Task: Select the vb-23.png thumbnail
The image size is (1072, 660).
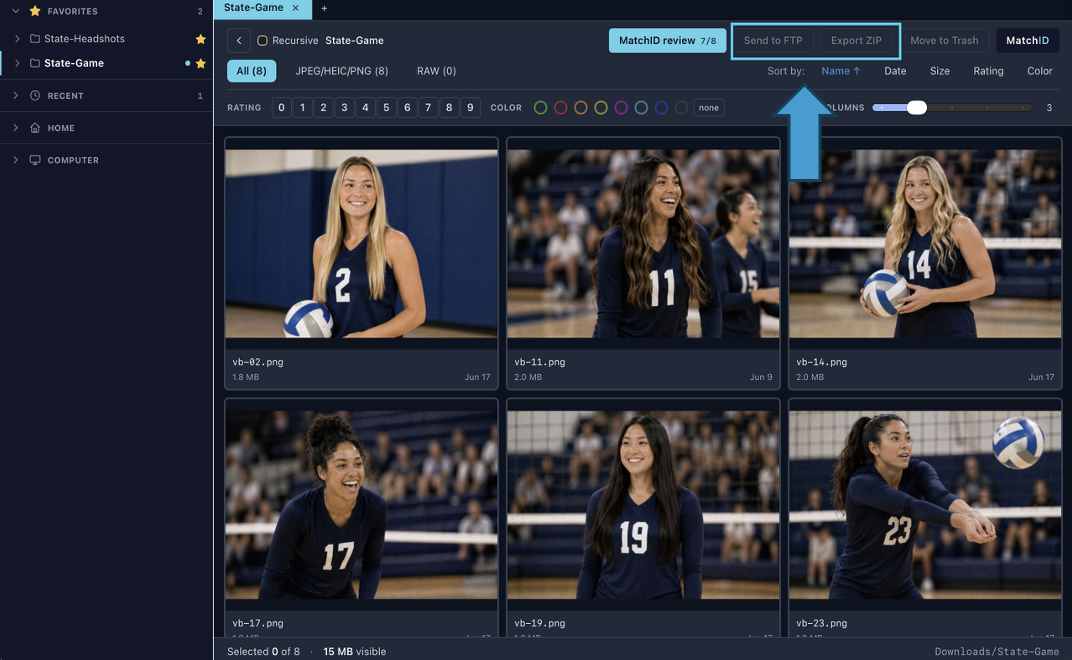Action: click(925, 505)
